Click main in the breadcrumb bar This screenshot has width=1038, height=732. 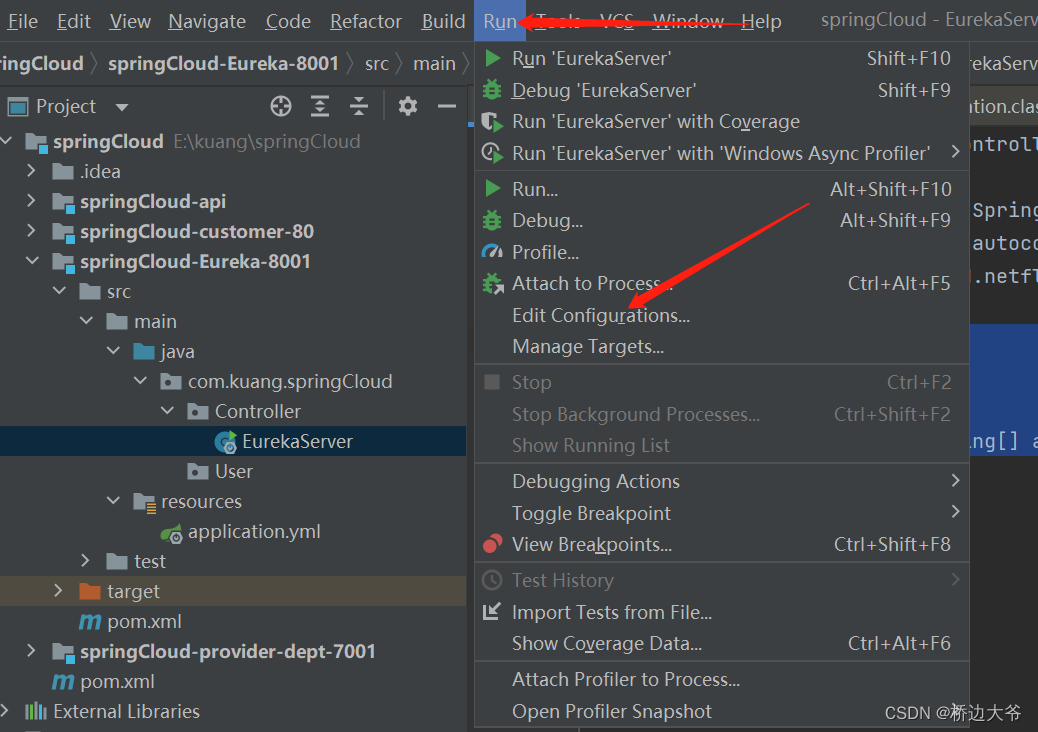434,63
